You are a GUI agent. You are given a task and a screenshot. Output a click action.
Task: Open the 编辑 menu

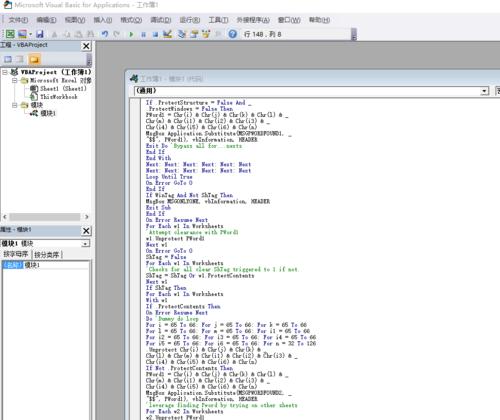(x=46, y=20)
